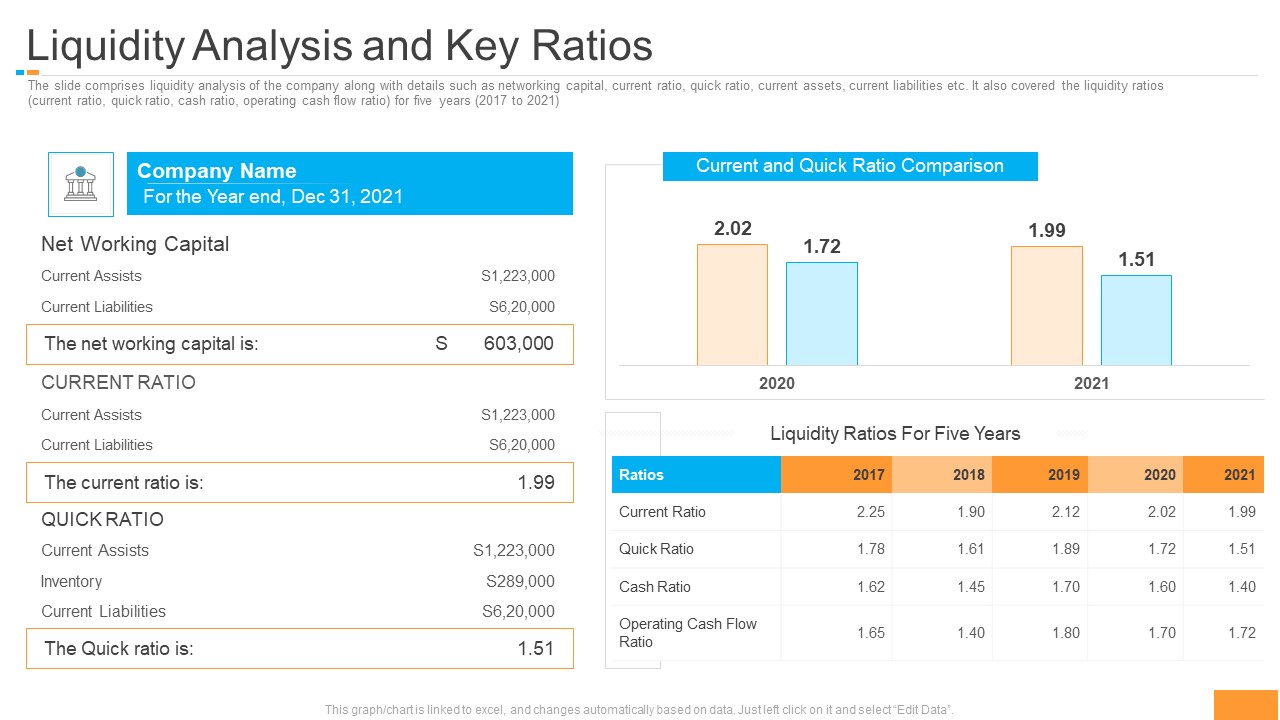The width and height of the screenshot is (1280, 720).
Task: Select 'Current Liabilities' label under Net Working Capital
Action: (97, 307)
